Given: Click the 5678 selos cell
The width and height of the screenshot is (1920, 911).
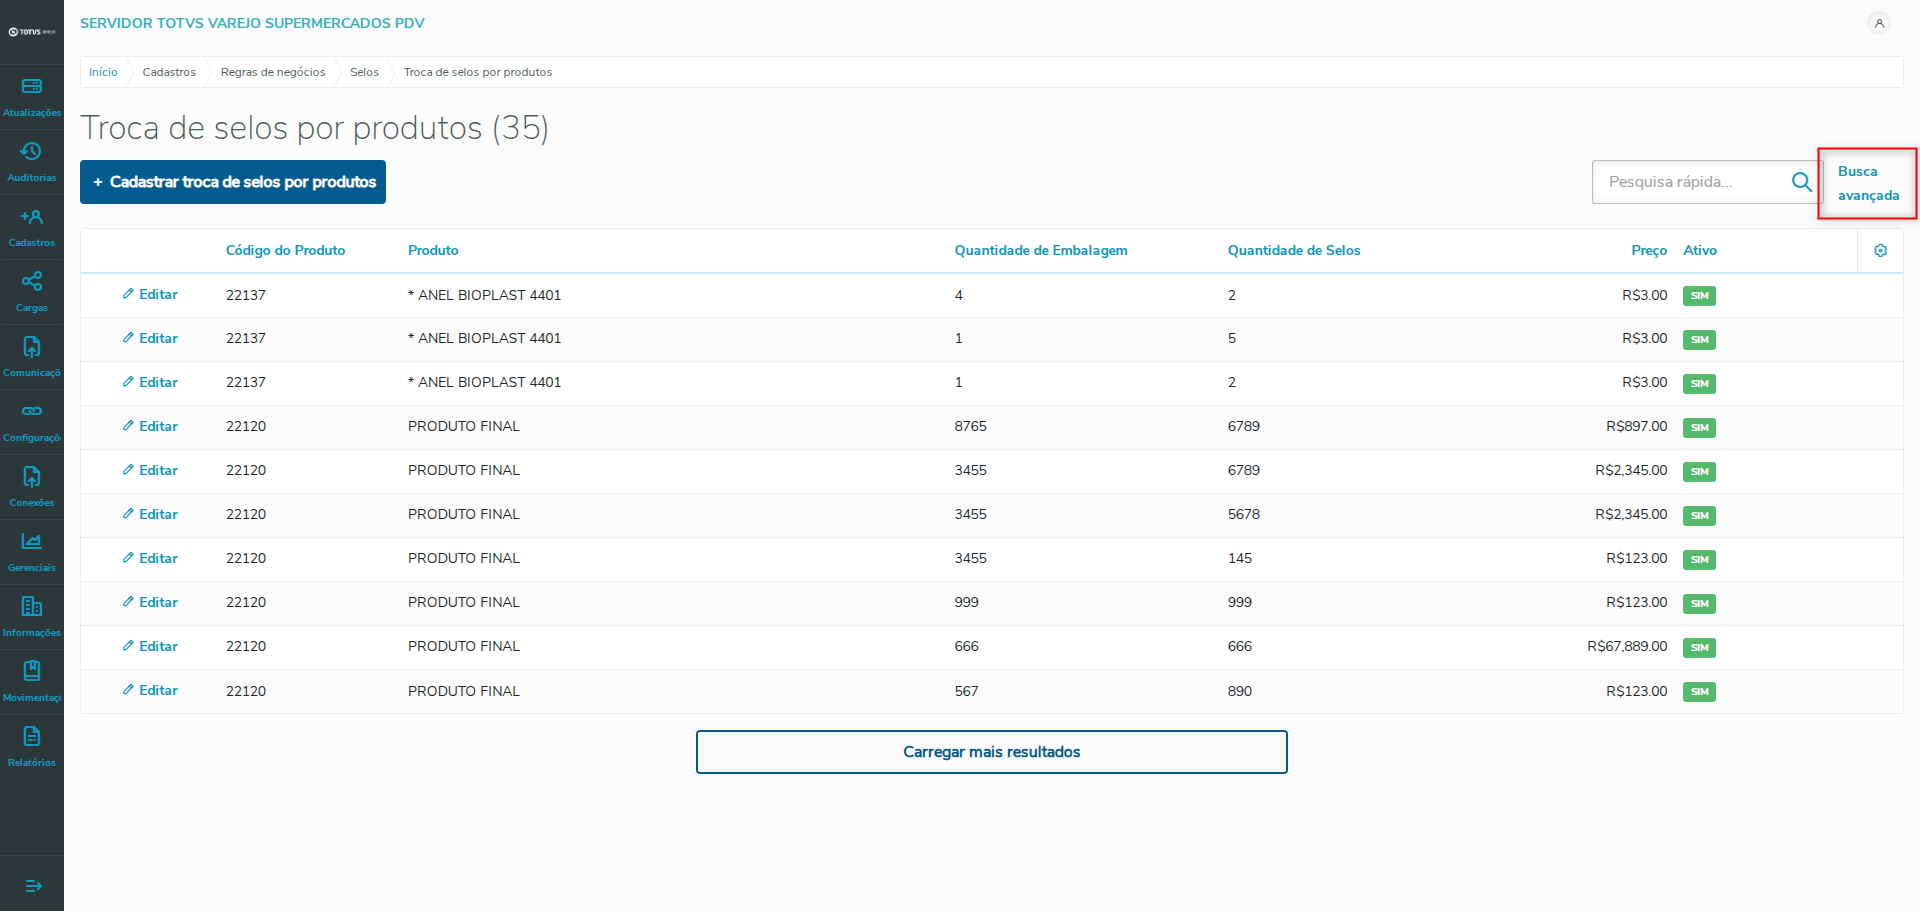Looking at the screenshot, I should (x=1244, y=514).
